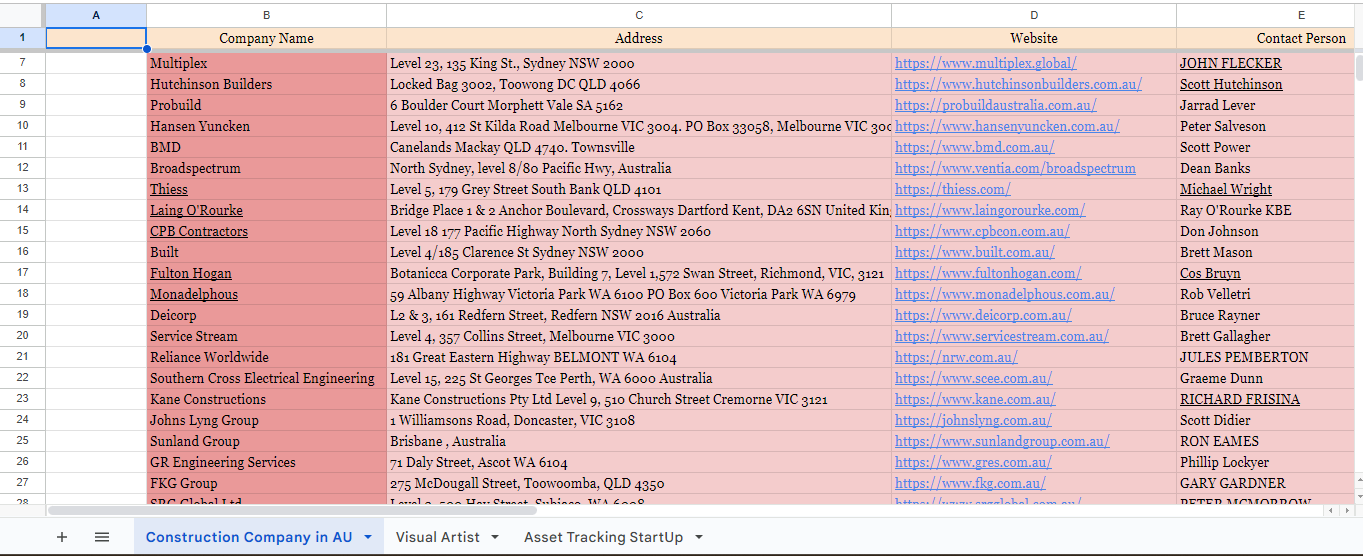Select the Company Name header cell
The height and width of the screenshot is (556, 1363).
[266, 38]
